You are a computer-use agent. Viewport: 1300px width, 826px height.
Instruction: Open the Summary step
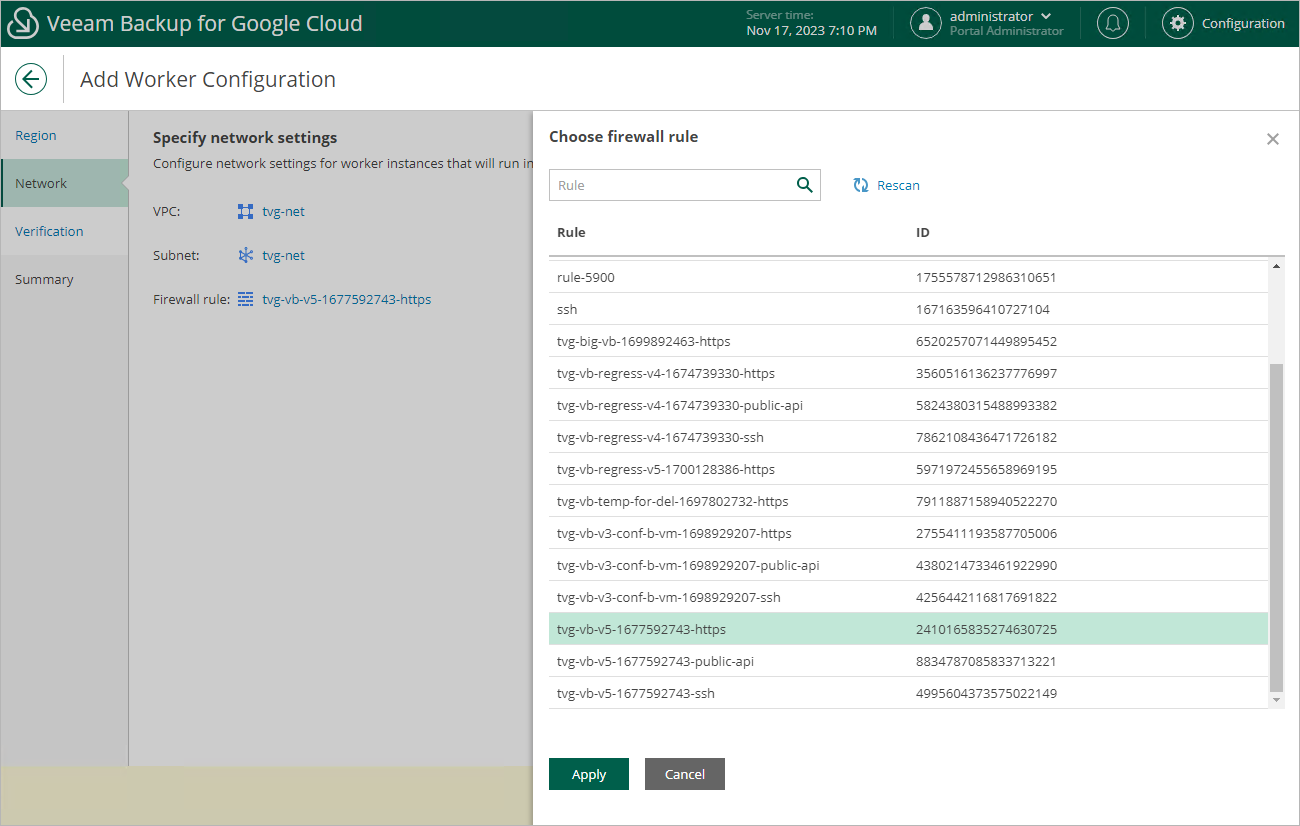(x=64, y=279)
